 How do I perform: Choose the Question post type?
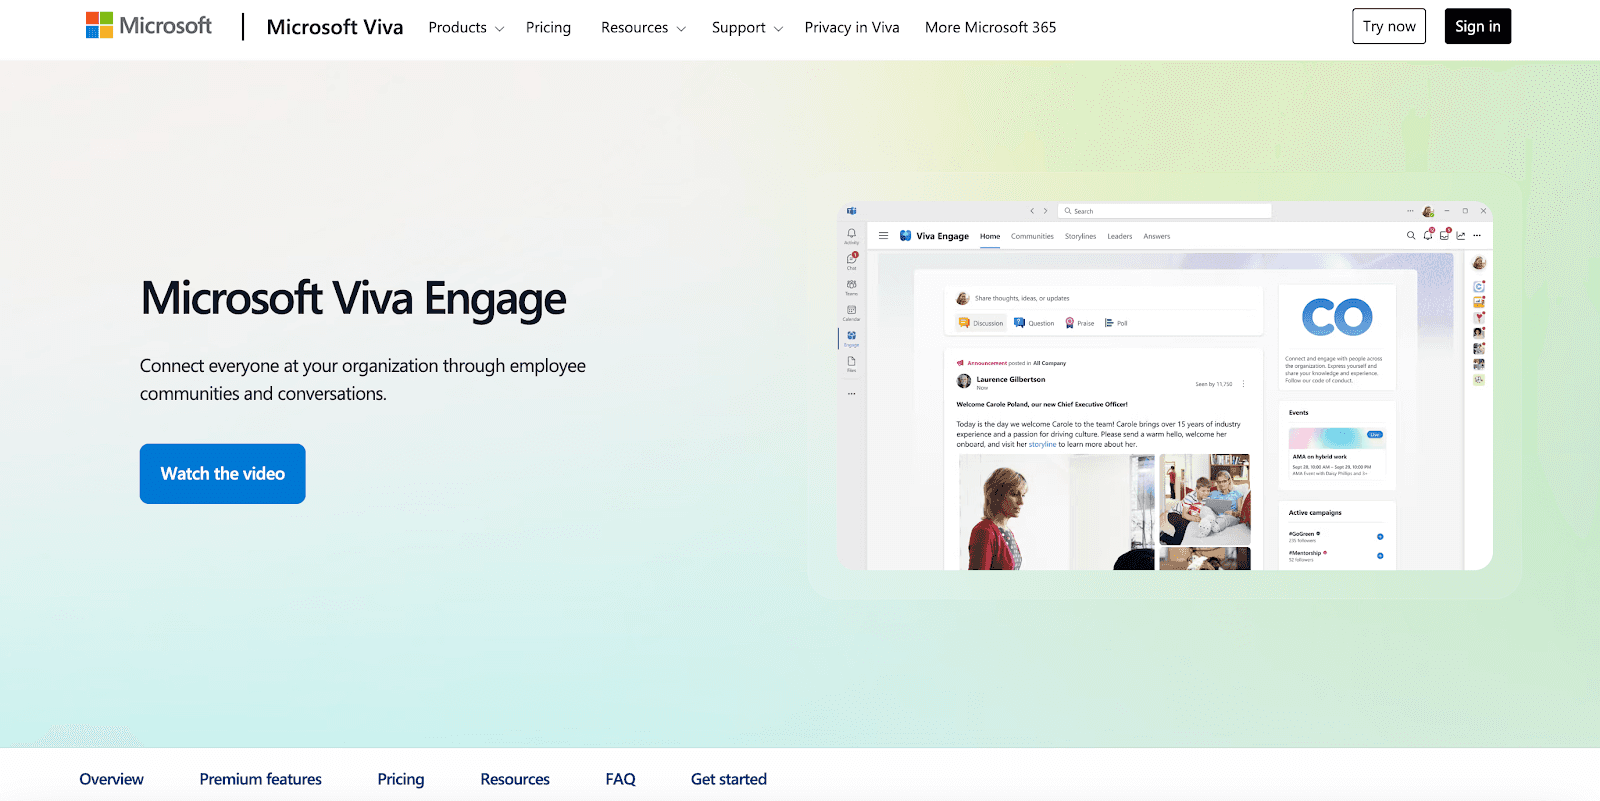(1034, 323)
